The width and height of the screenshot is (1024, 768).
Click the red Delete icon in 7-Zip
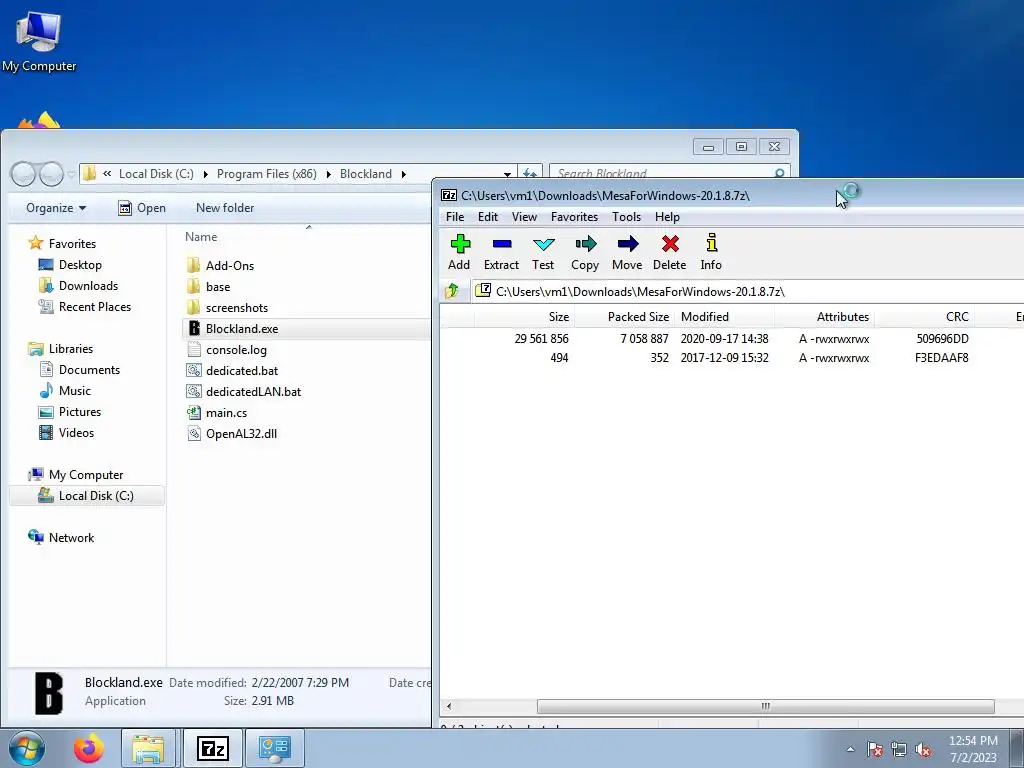(x=670, y=244)
